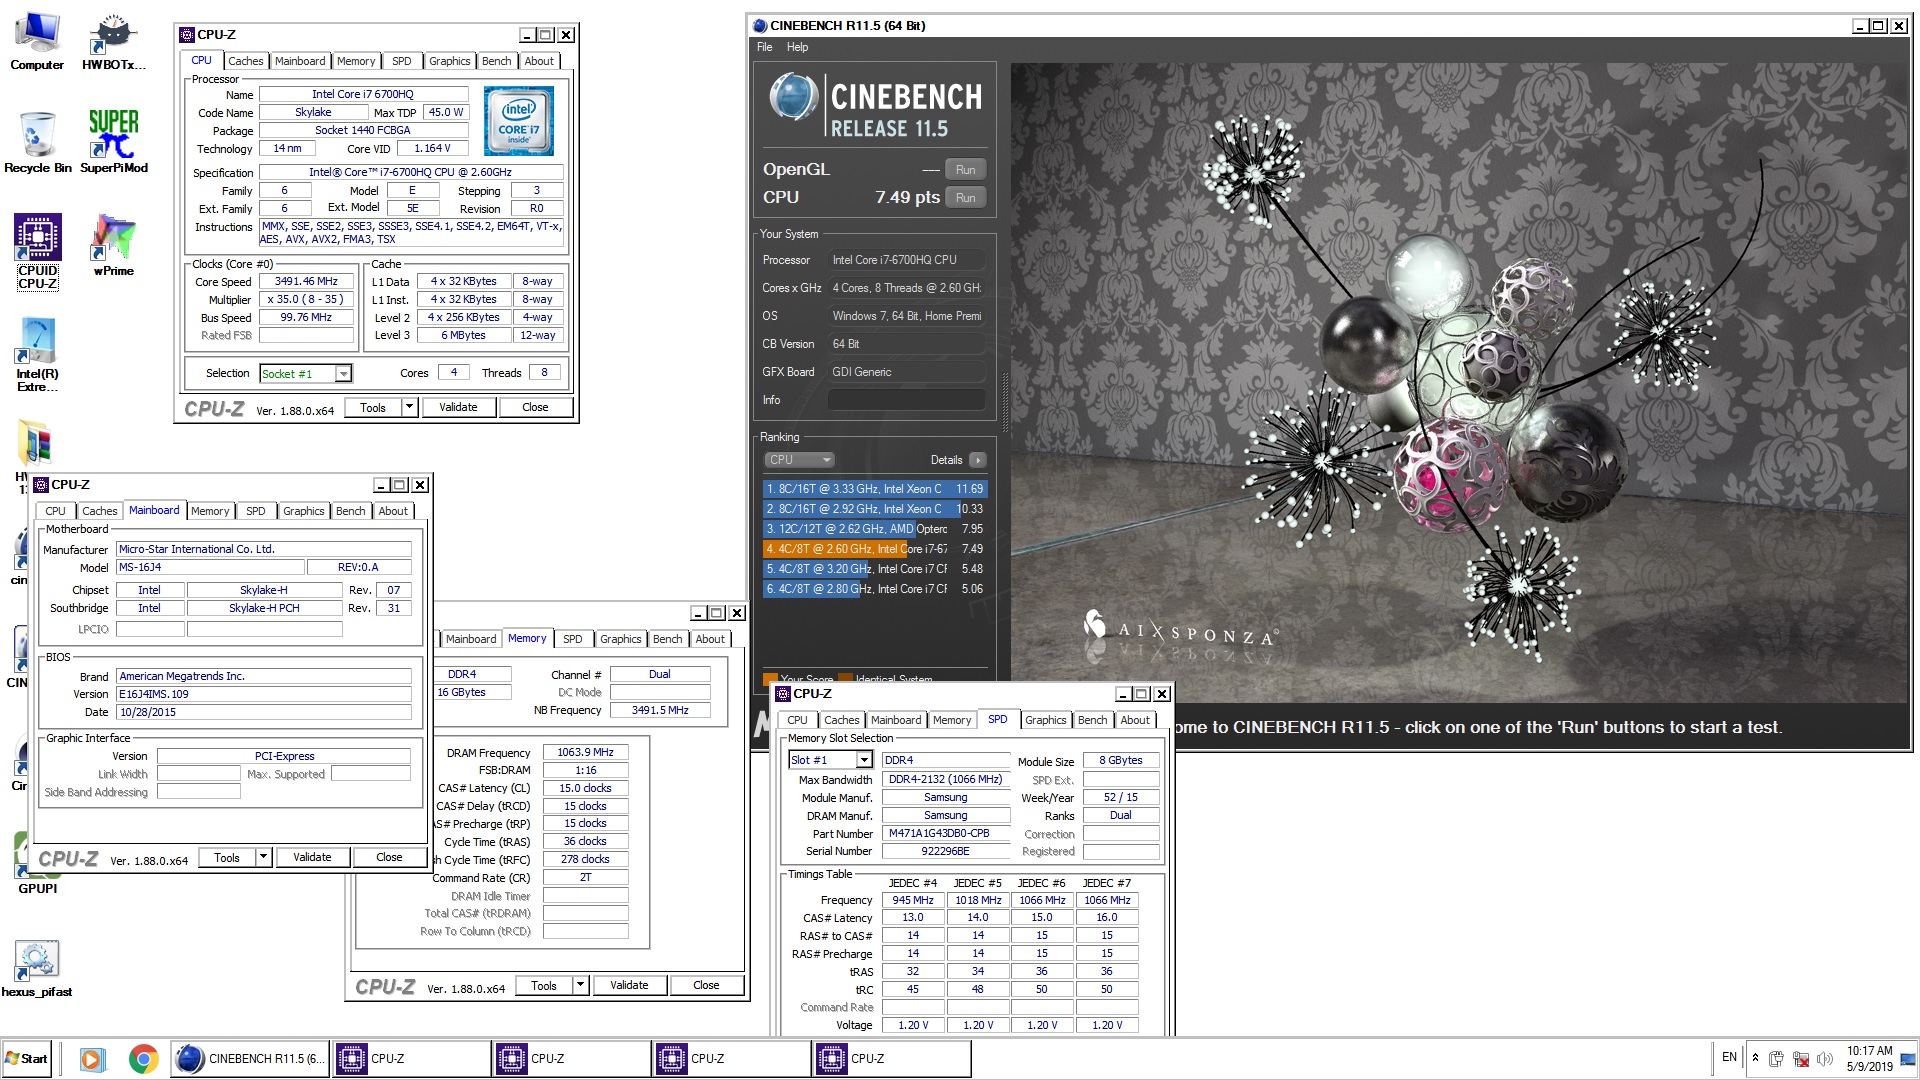The image size is (1920, 1080).
Task: Select ranking row 3 AMD Opteron 7.95
Action: tap(875, 529)
